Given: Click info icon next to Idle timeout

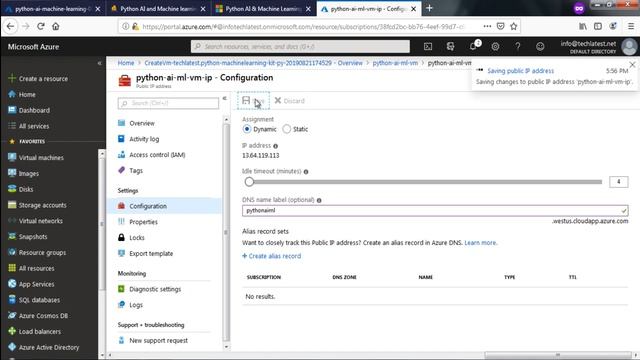Looking at the screenshot, I should point(306,172).
